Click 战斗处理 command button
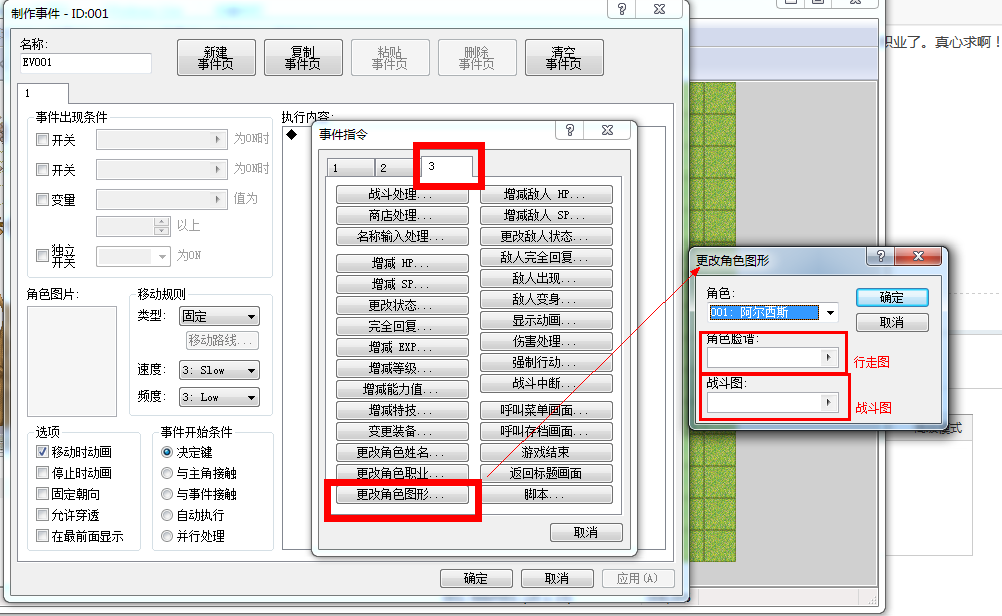Viewport: 1002px width, 616px height. 402,194
